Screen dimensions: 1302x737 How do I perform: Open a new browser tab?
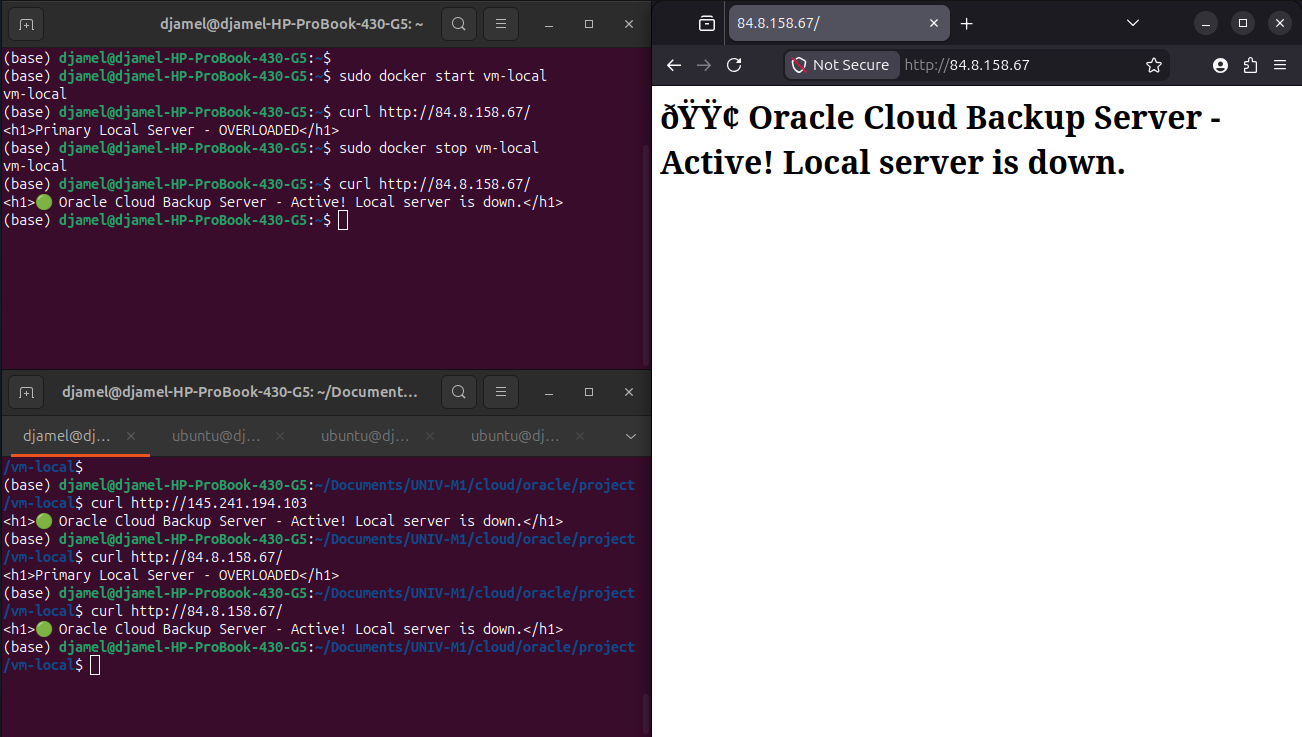[x=966, y=23]
